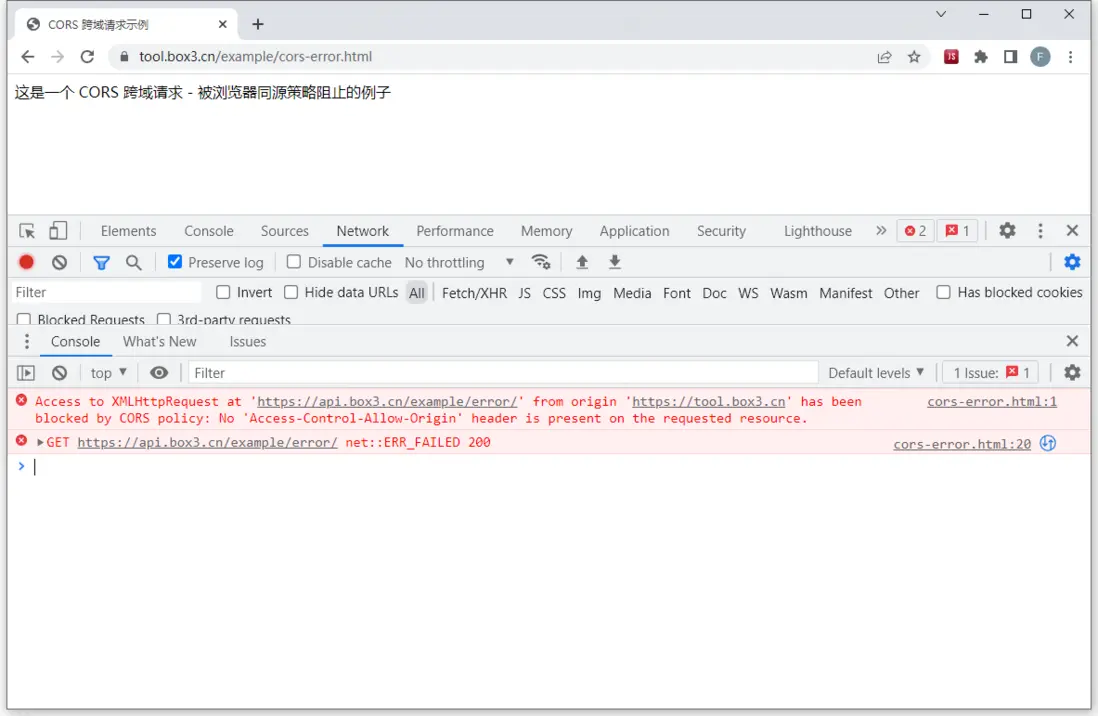
Task: Open console settings gear icon
Action: (1072, 373)
